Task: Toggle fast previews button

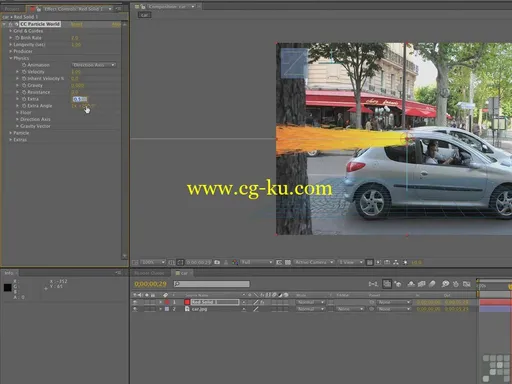Action: [x=378, y=263]
